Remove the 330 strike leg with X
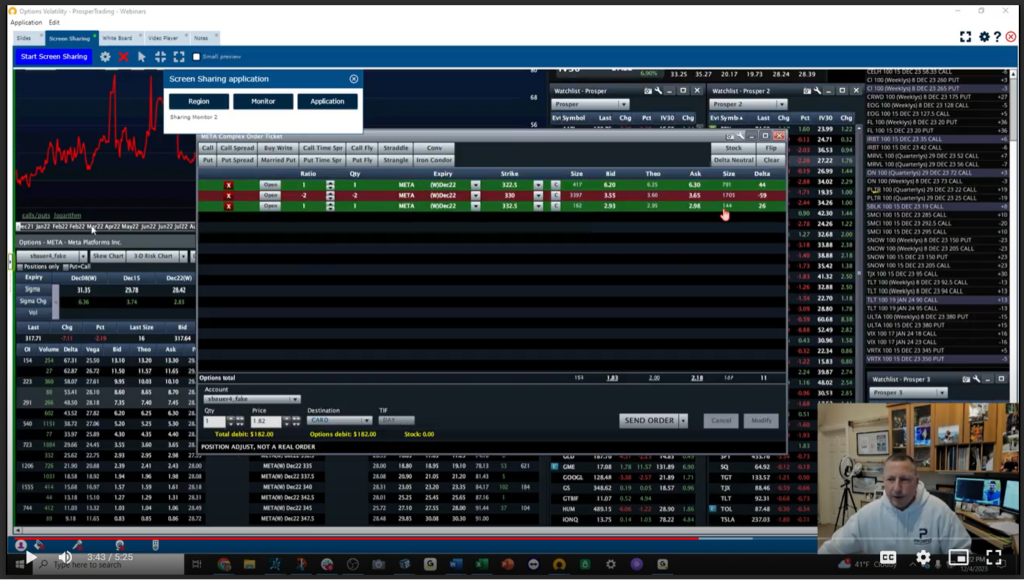Viewport: 1024px width, 580px height. tap(229, 196)
